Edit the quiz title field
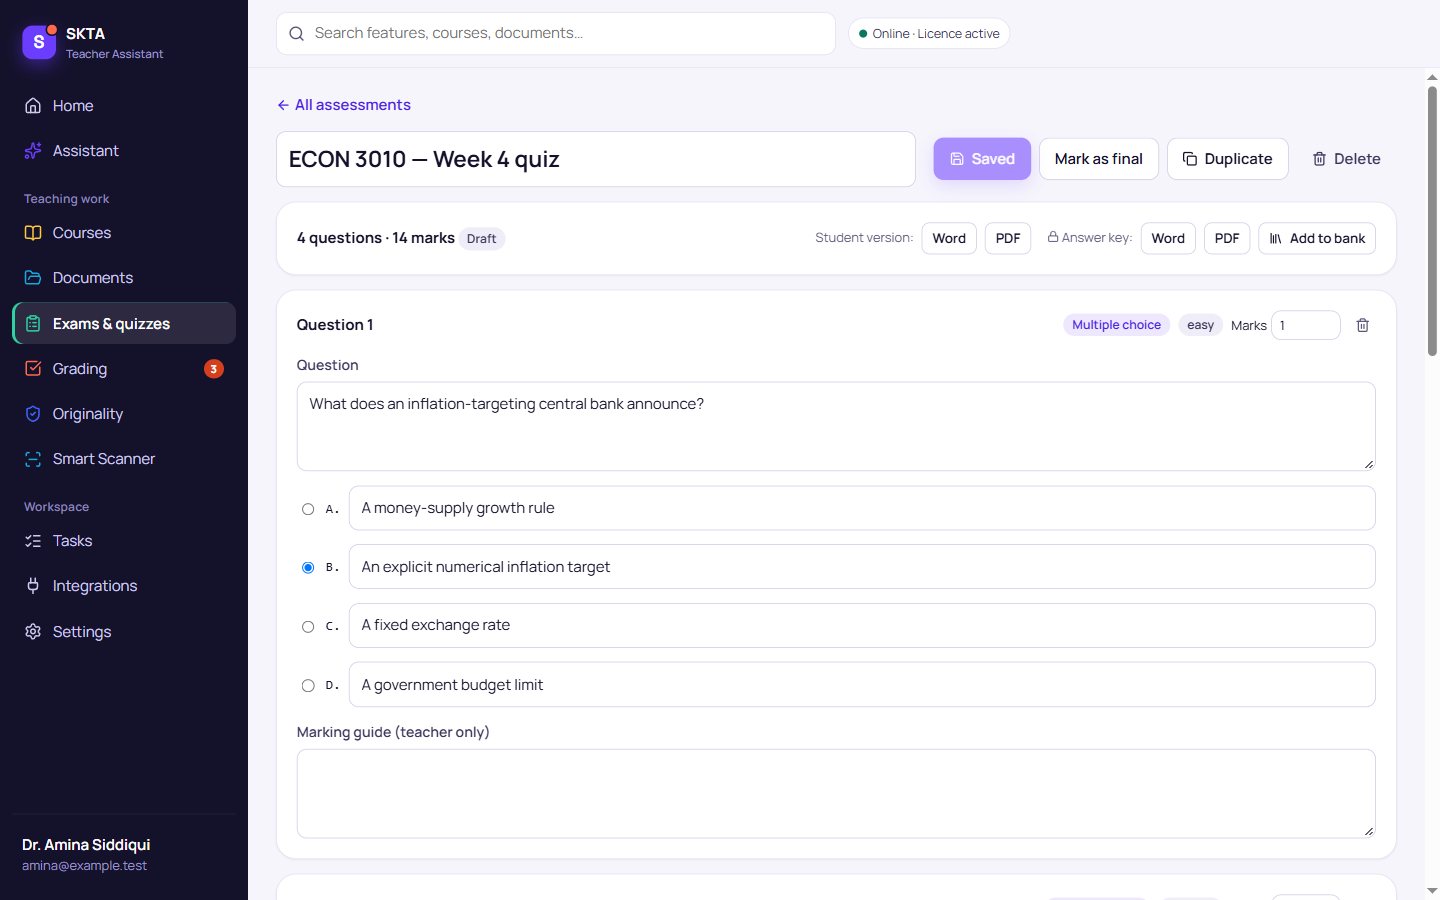Viewport: 1440px width, 900px height. pyautogui.click(x=596, y=159)
